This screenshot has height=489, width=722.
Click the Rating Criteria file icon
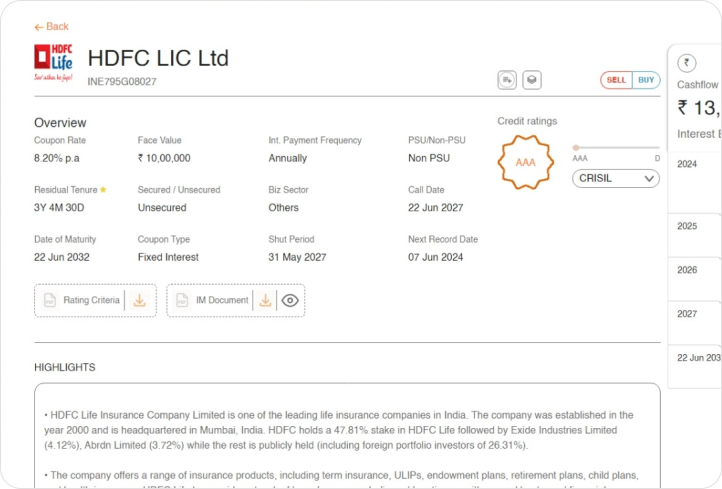pyautogui.click(x=49, y=300)
